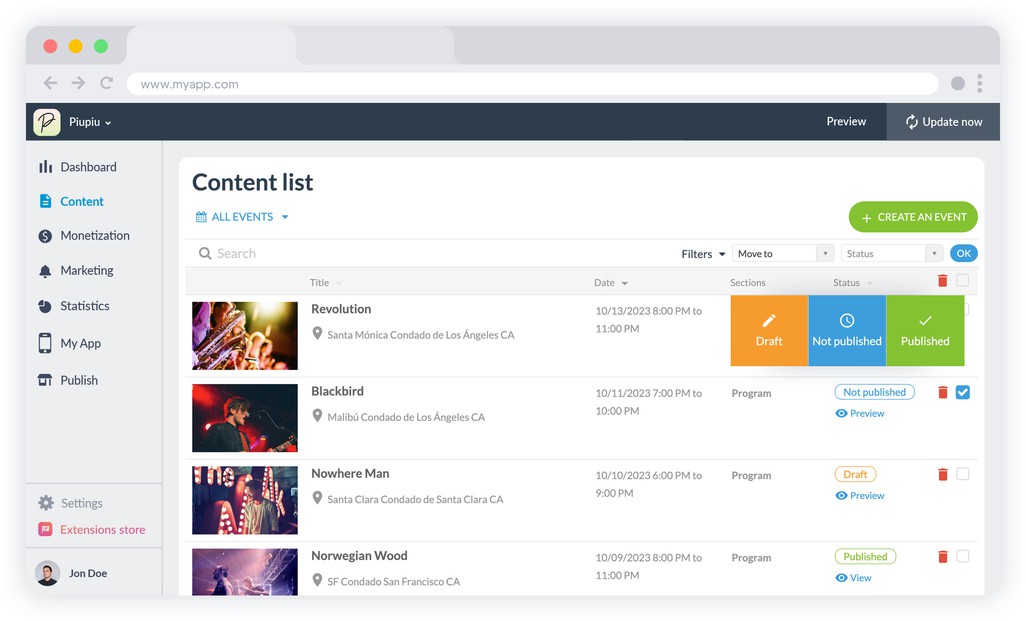Click the CREATE AN EVENT button
Viewport: 1026px width, 621px height.
pyautogui.click(x=912, y=217)
